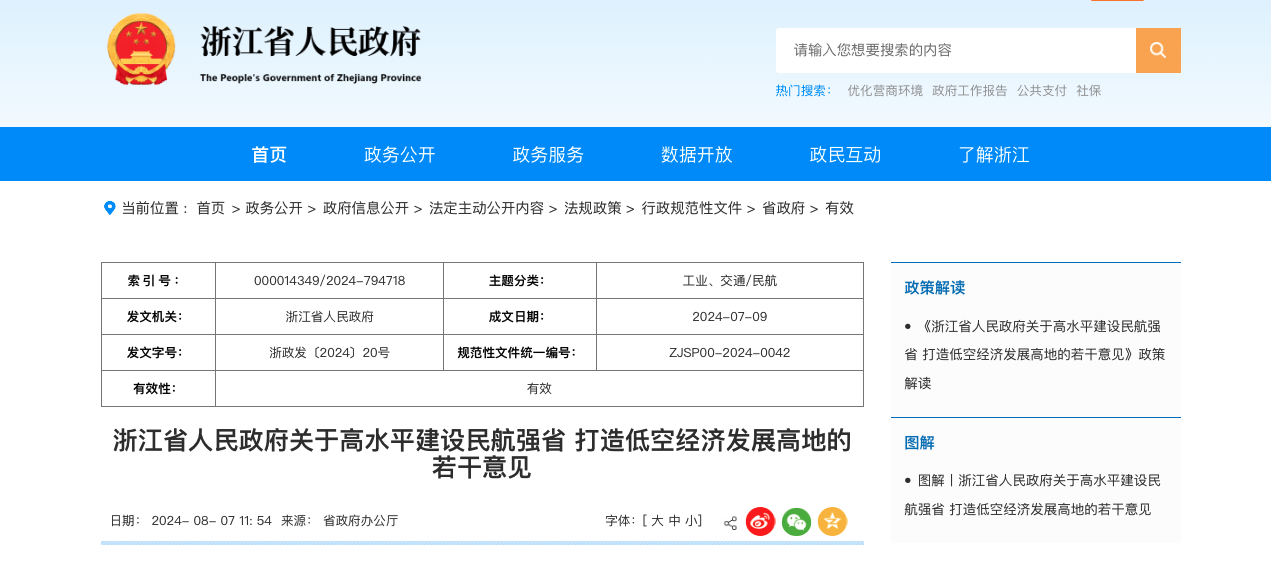The height and width of the screenshot is (571, 1271).
Task: Click the 社保 hot search link
Action: coord(1088,90)
